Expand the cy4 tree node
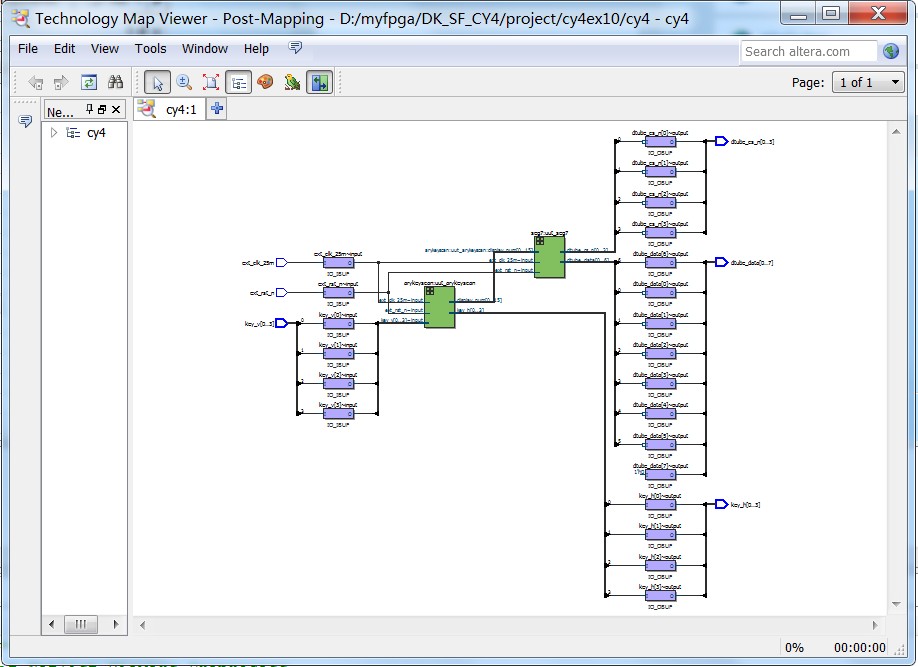The width and height of the screenshot is (918, 667). [54, 133]
